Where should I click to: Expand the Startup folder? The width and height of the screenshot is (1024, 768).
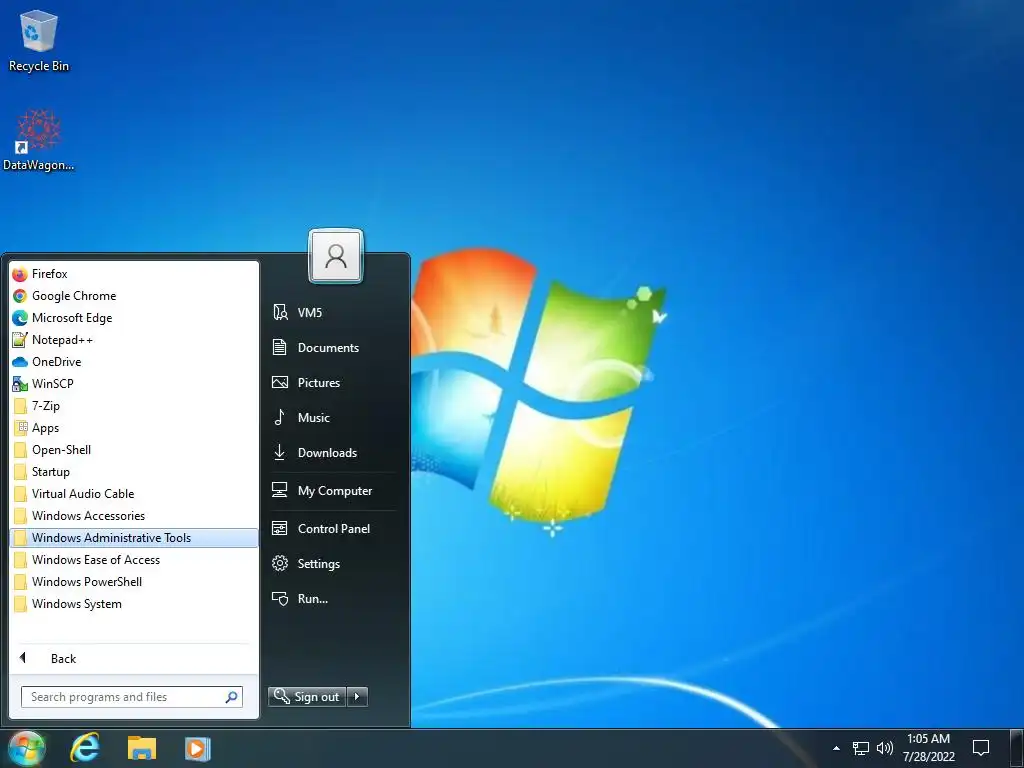pyautogui.click(x=134, y=472)
